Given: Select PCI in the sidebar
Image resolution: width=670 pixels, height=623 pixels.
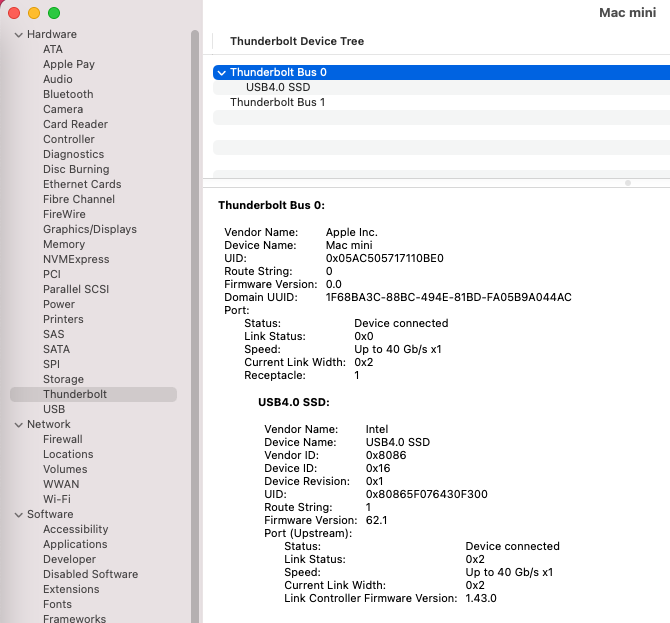Looking at the screenshot, I should pos(52,274).
